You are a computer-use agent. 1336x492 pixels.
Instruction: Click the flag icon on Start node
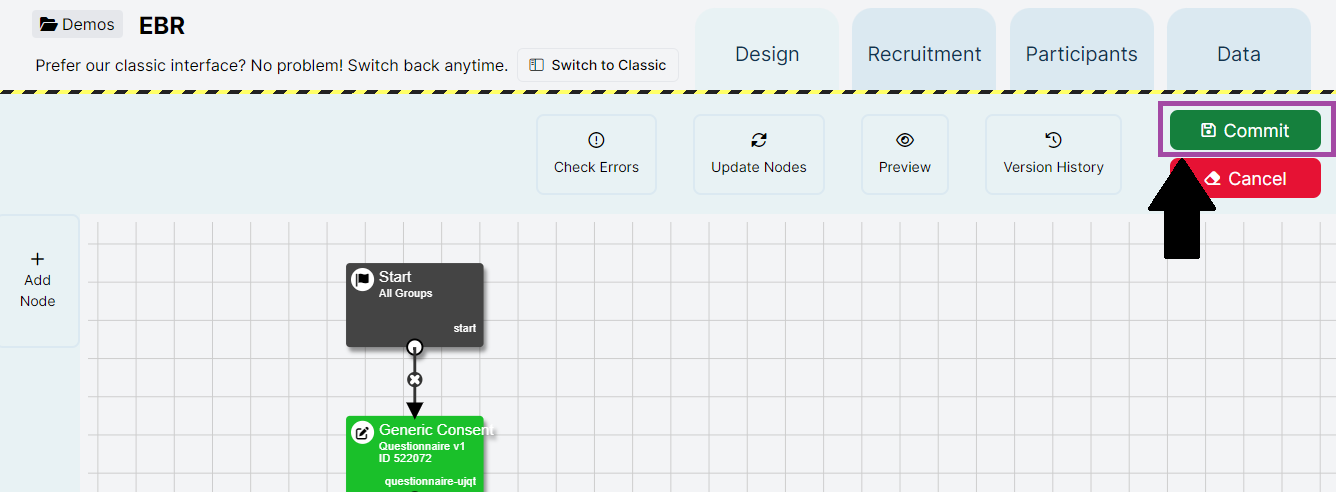[363, 280]
